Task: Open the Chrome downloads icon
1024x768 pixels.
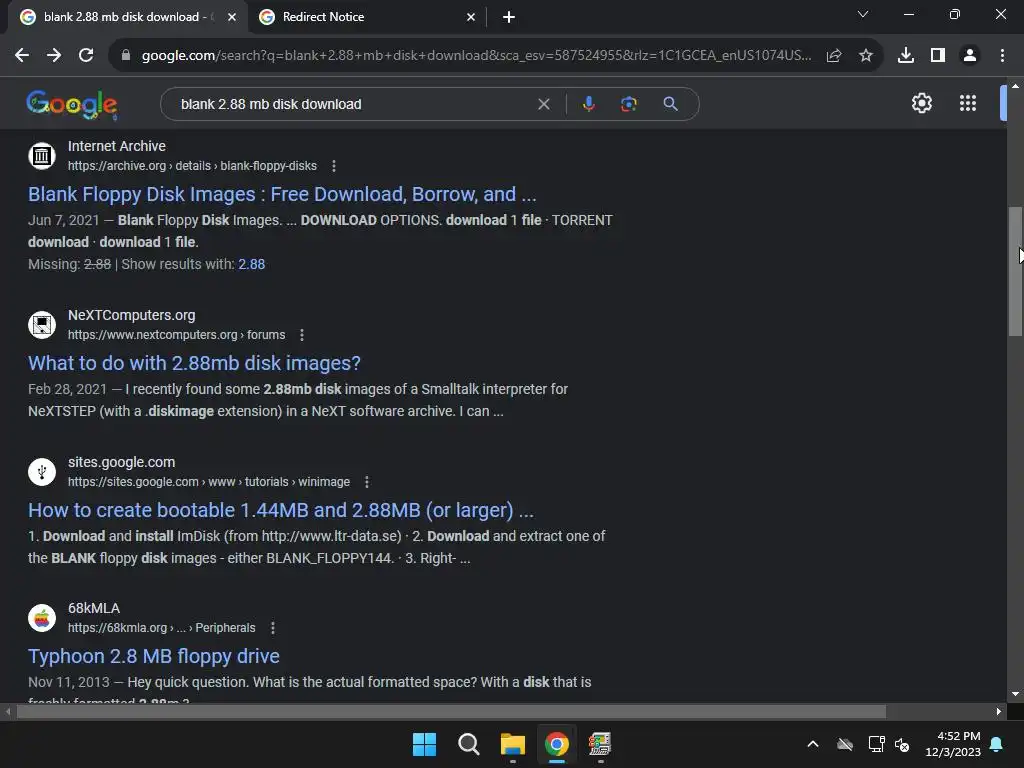Action: click(906, 56)
